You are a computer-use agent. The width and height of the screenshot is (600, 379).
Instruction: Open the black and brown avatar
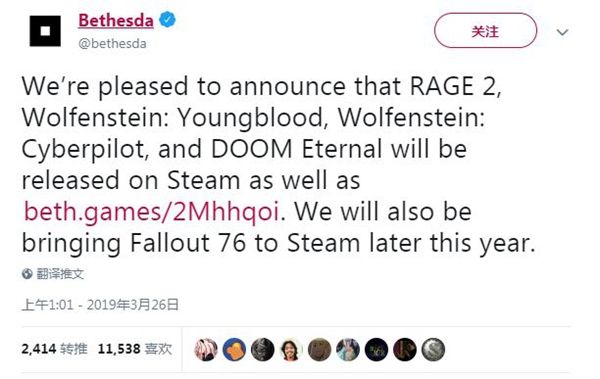(x=405, y=350)
